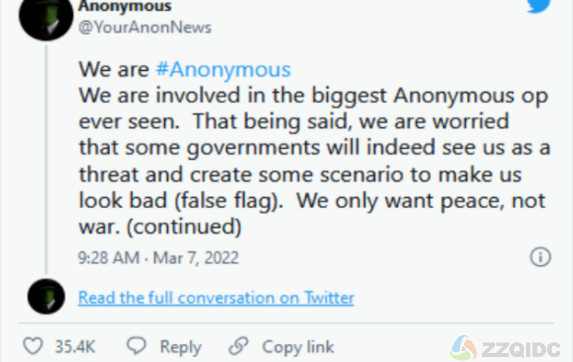This screenshot has width=573, height=362.
Task: Click the Twitter bird logo
Action: pyautogui.click(x=539, y=5)
